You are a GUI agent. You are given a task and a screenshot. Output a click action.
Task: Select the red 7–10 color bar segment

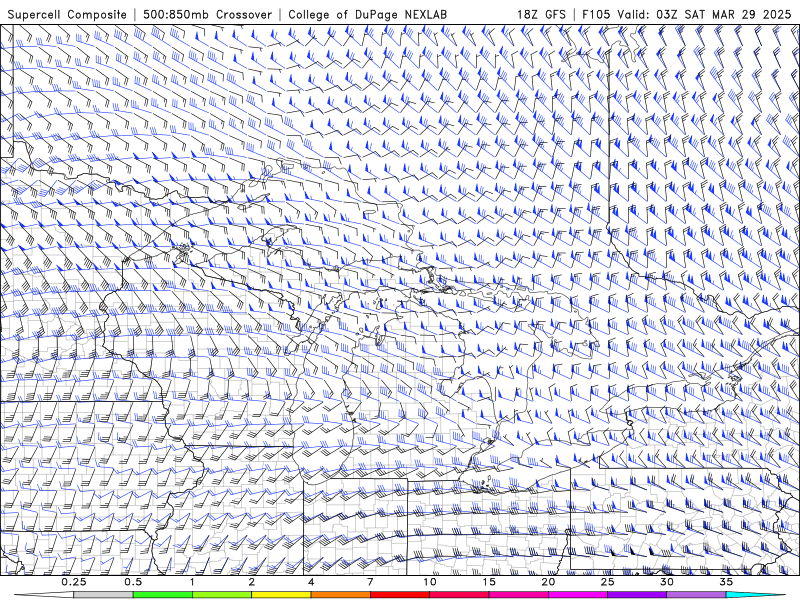400,595
